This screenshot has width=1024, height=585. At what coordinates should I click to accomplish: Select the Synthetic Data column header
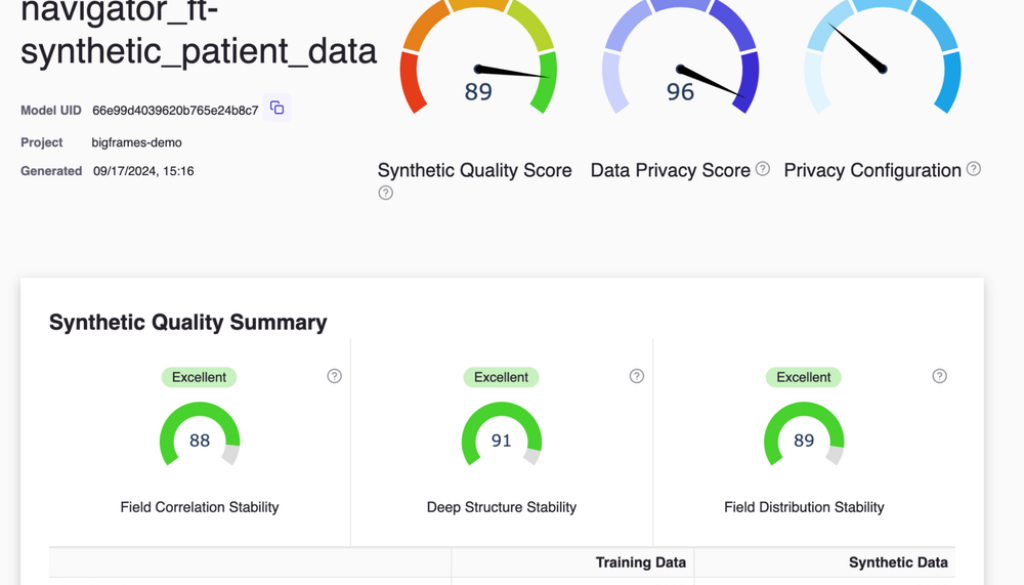898,562
